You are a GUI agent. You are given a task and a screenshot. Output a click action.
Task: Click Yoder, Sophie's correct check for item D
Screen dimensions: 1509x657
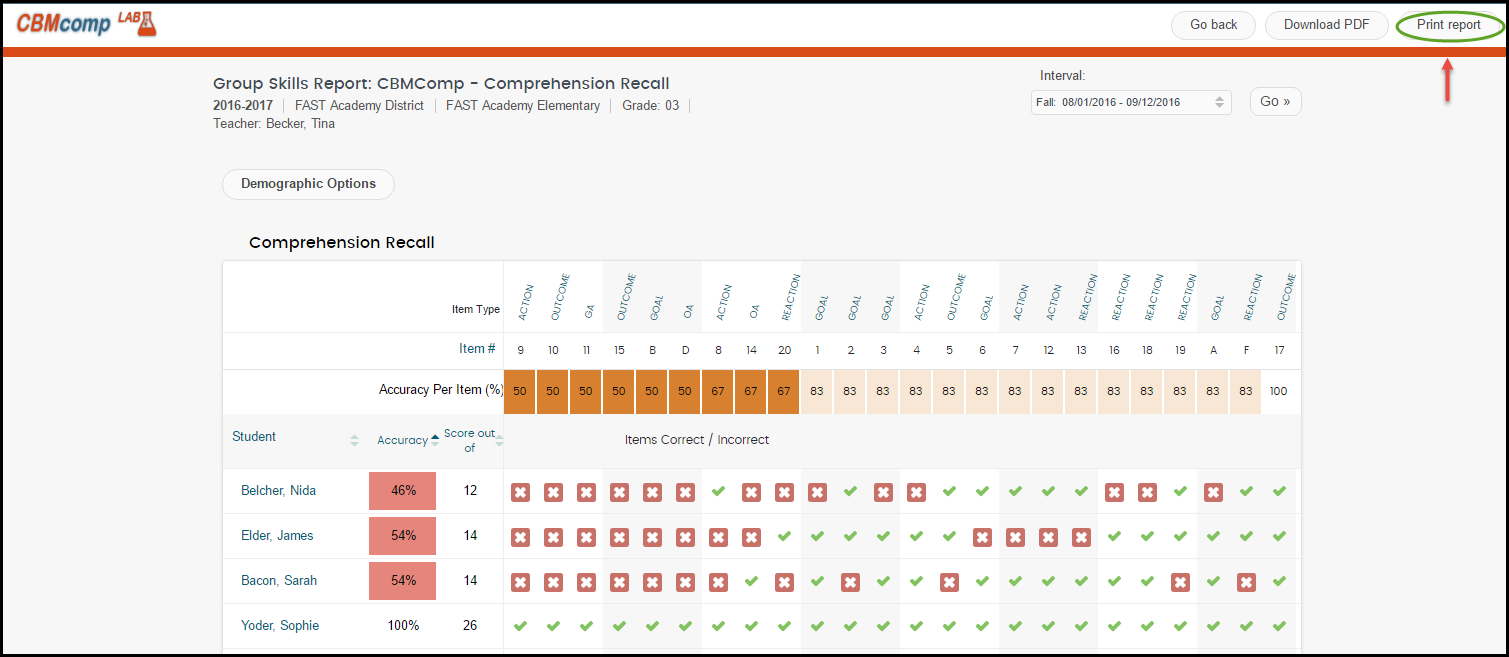(685, 626)
